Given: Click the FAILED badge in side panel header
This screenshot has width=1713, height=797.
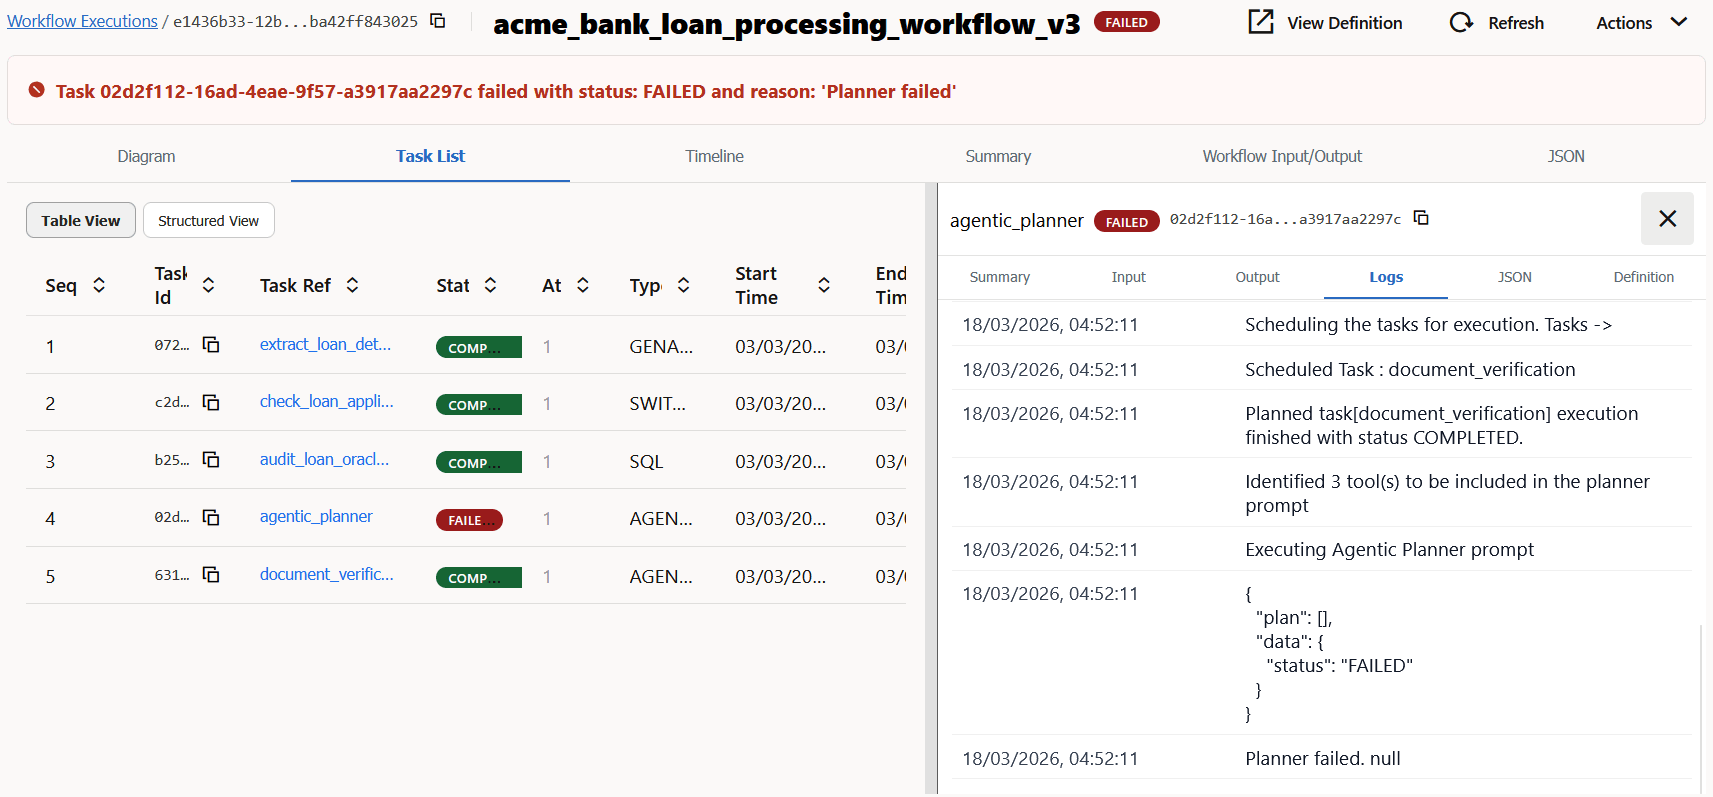Looking at the screenshot, I should pos(1126,221).
